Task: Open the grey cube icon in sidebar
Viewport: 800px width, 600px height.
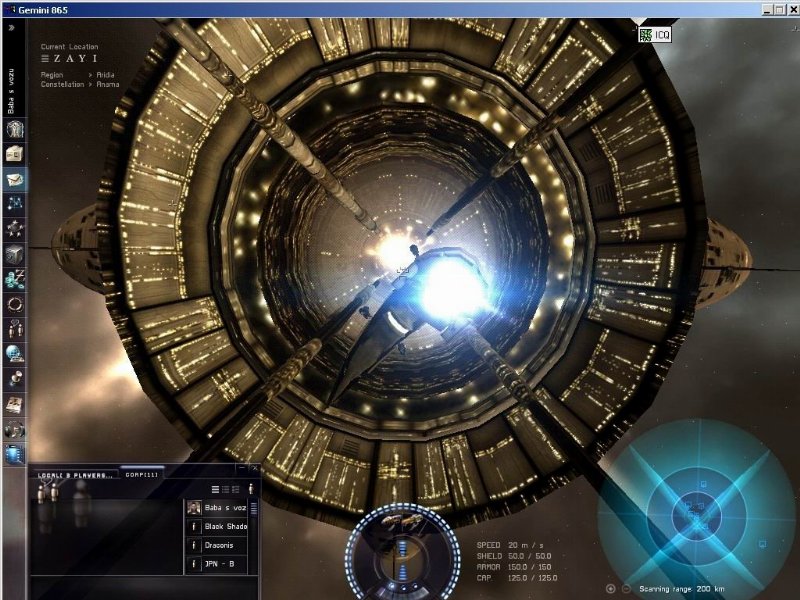Action: coord(15,254)
